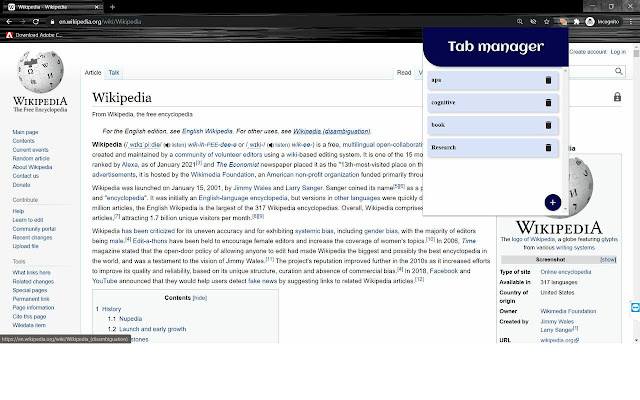Delete the 'cognitive' tab group

(x=548, y=102)
